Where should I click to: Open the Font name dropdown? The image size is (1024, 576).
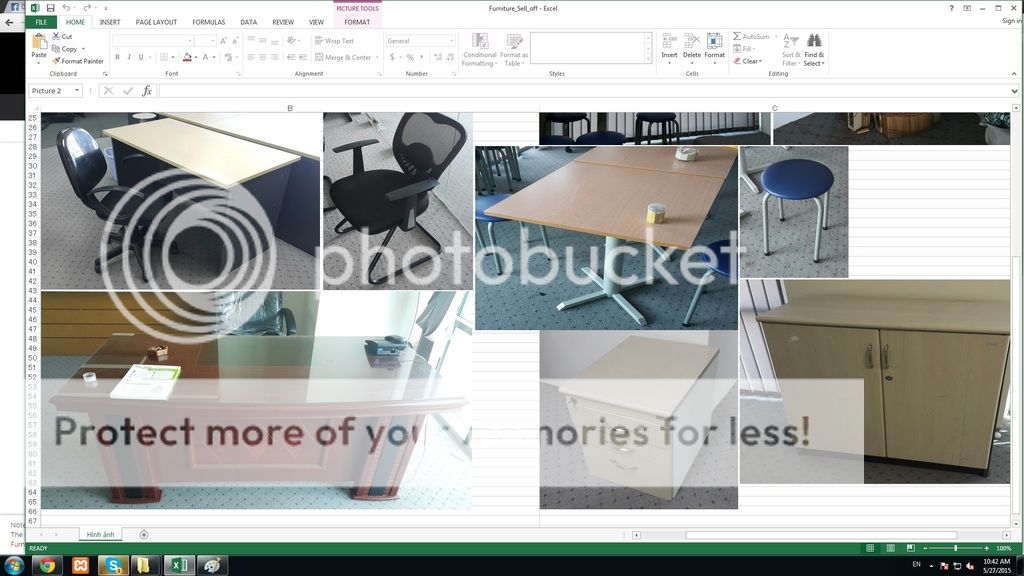[190, 40]
